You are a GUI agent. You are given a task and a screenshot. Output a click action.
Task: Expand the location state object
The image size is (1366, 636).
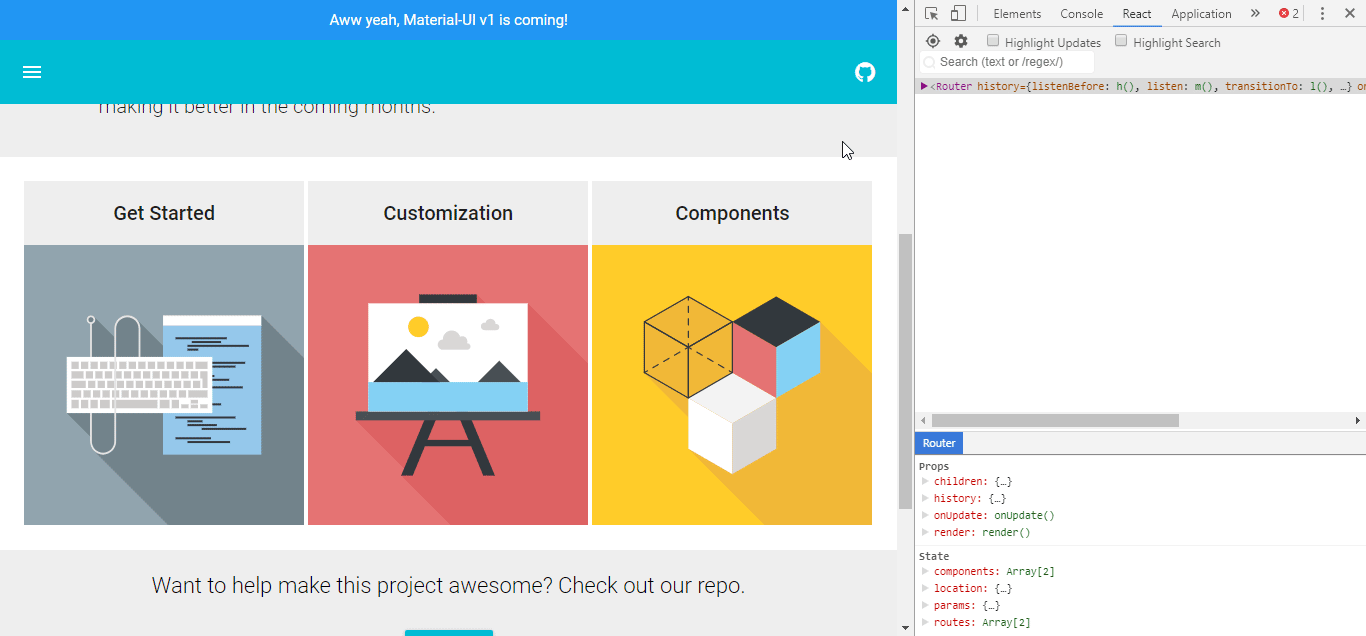[x=925, y=589]
